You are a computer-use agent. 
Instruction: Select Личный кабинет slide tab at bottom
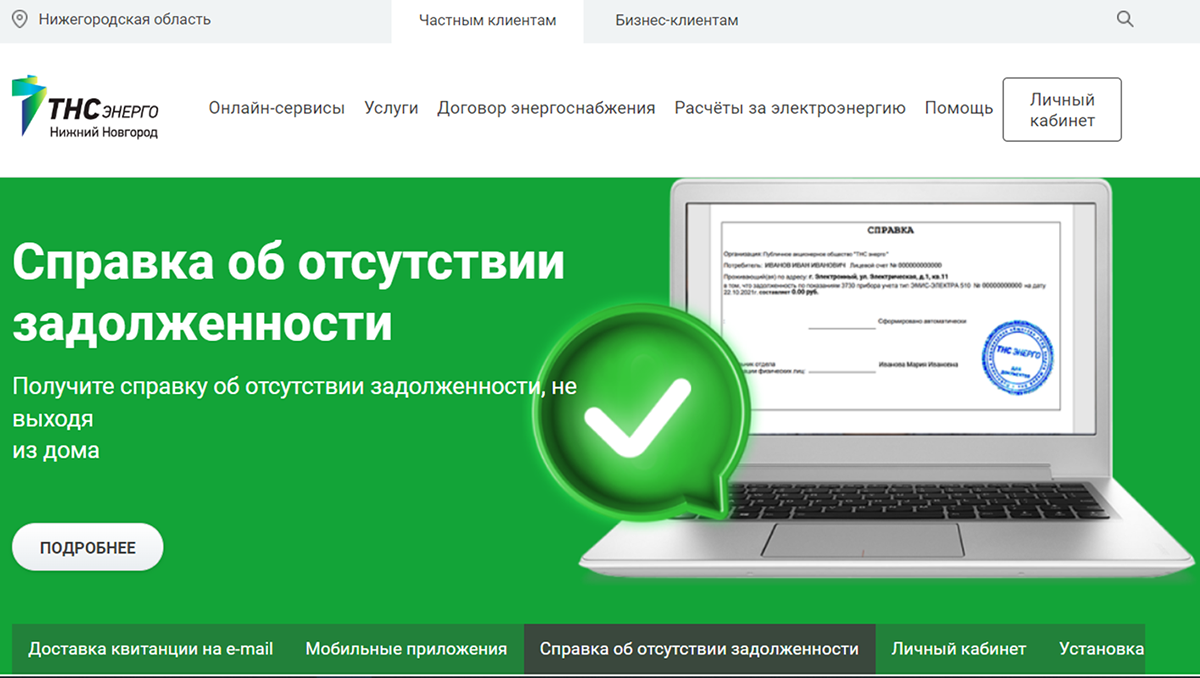coord(959,649)
